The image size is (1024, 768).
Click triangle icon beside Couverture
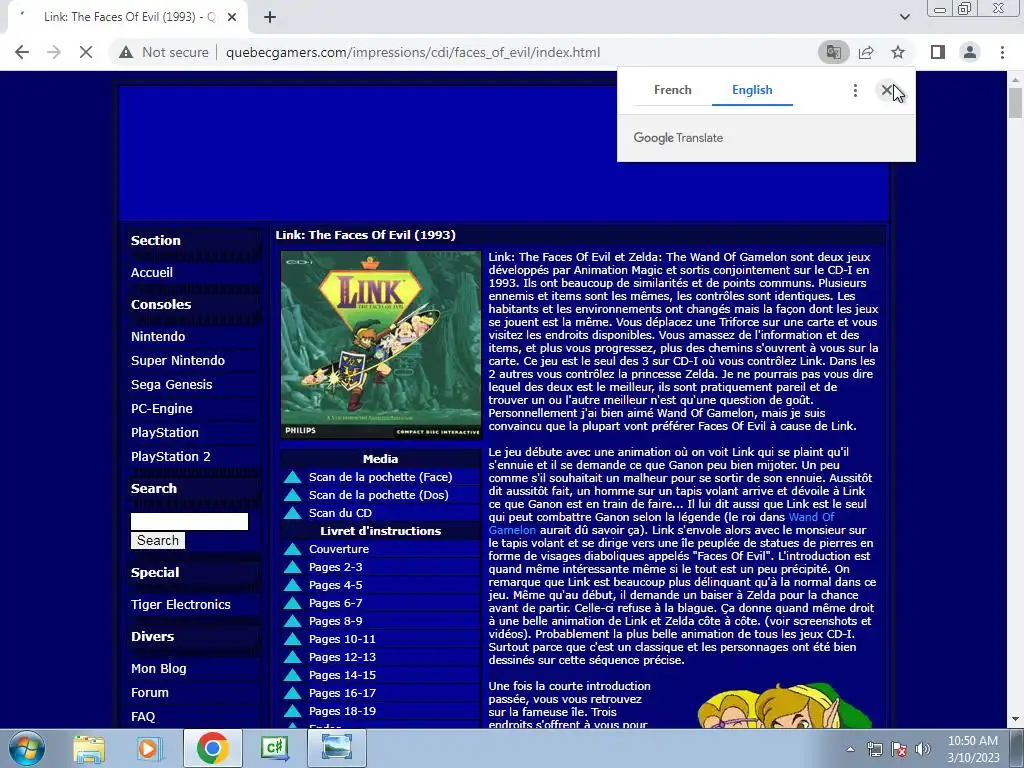coord(293,549)
